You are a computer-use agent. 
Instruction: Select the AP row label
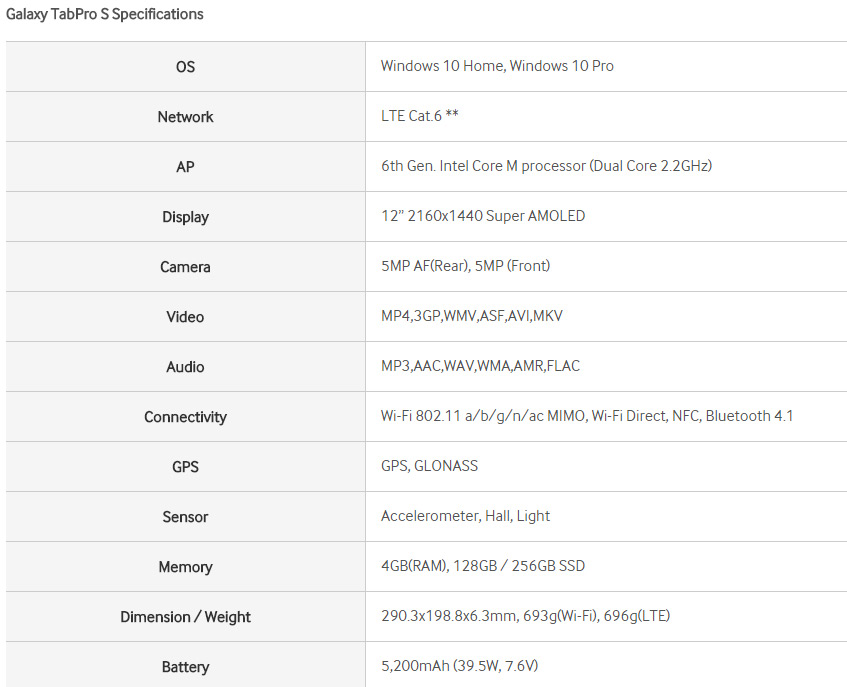pyautogui.click(x=185, y=167)
